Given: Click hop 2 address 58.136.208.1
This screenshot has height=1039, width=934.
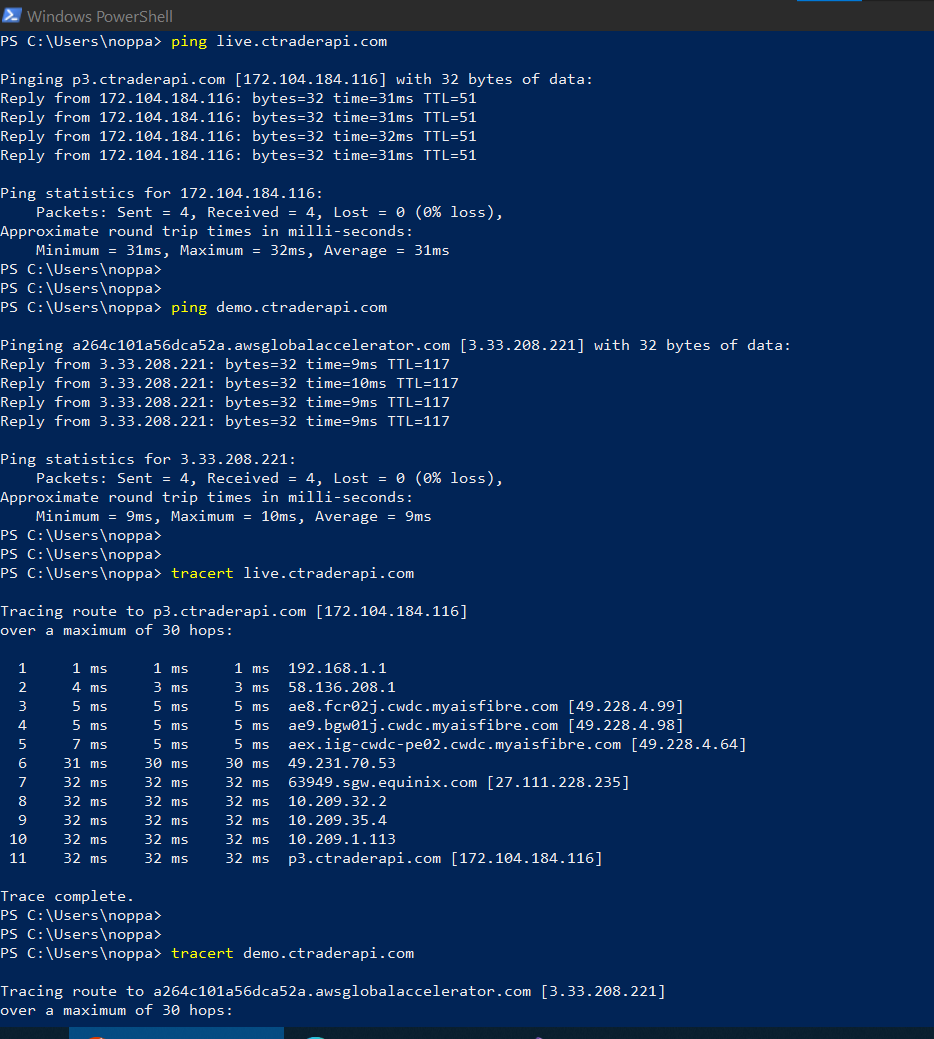Looking at the screenshot, I should (x=342, y=687).
